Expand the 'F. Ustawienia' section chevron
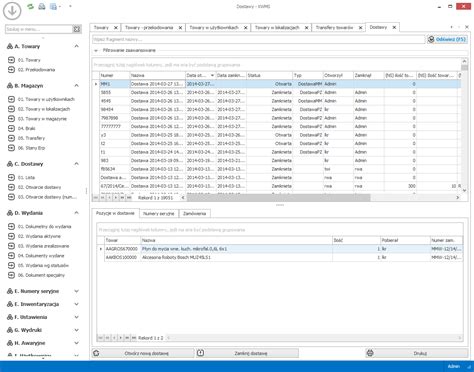The width and height of the screenshot is (474, 372). tap(77, 317)
